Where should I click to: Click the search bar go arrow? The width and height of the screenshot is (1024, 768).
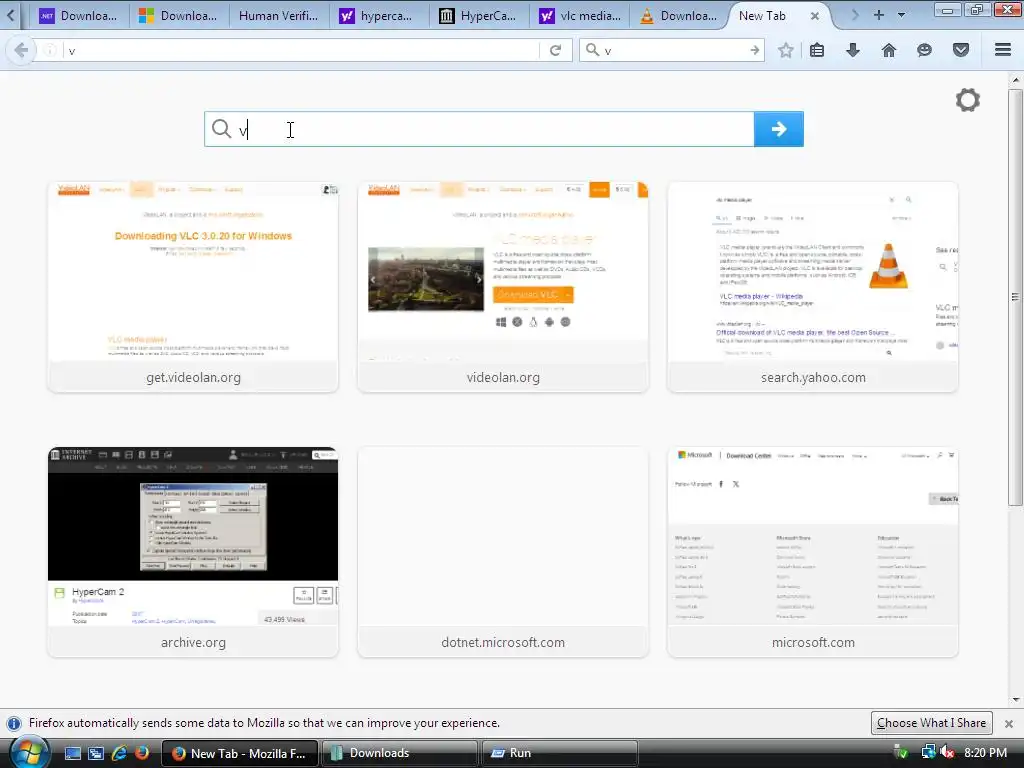(754, 50)
